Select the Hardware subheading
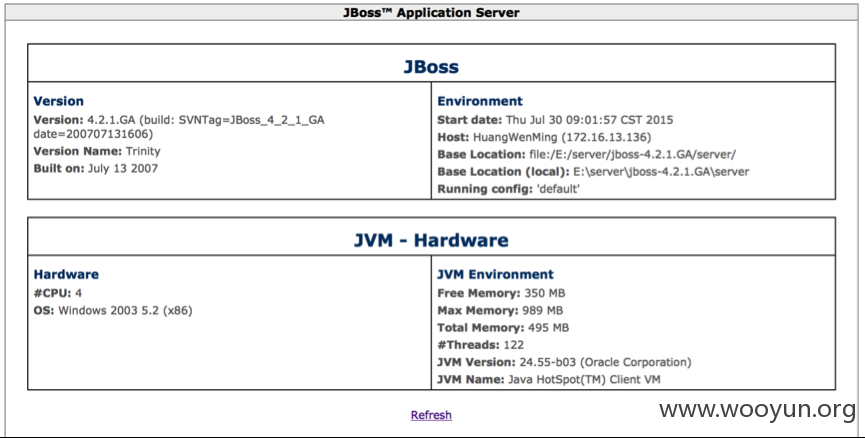Viewport: 865px width, 438px height. coord(66,274)
